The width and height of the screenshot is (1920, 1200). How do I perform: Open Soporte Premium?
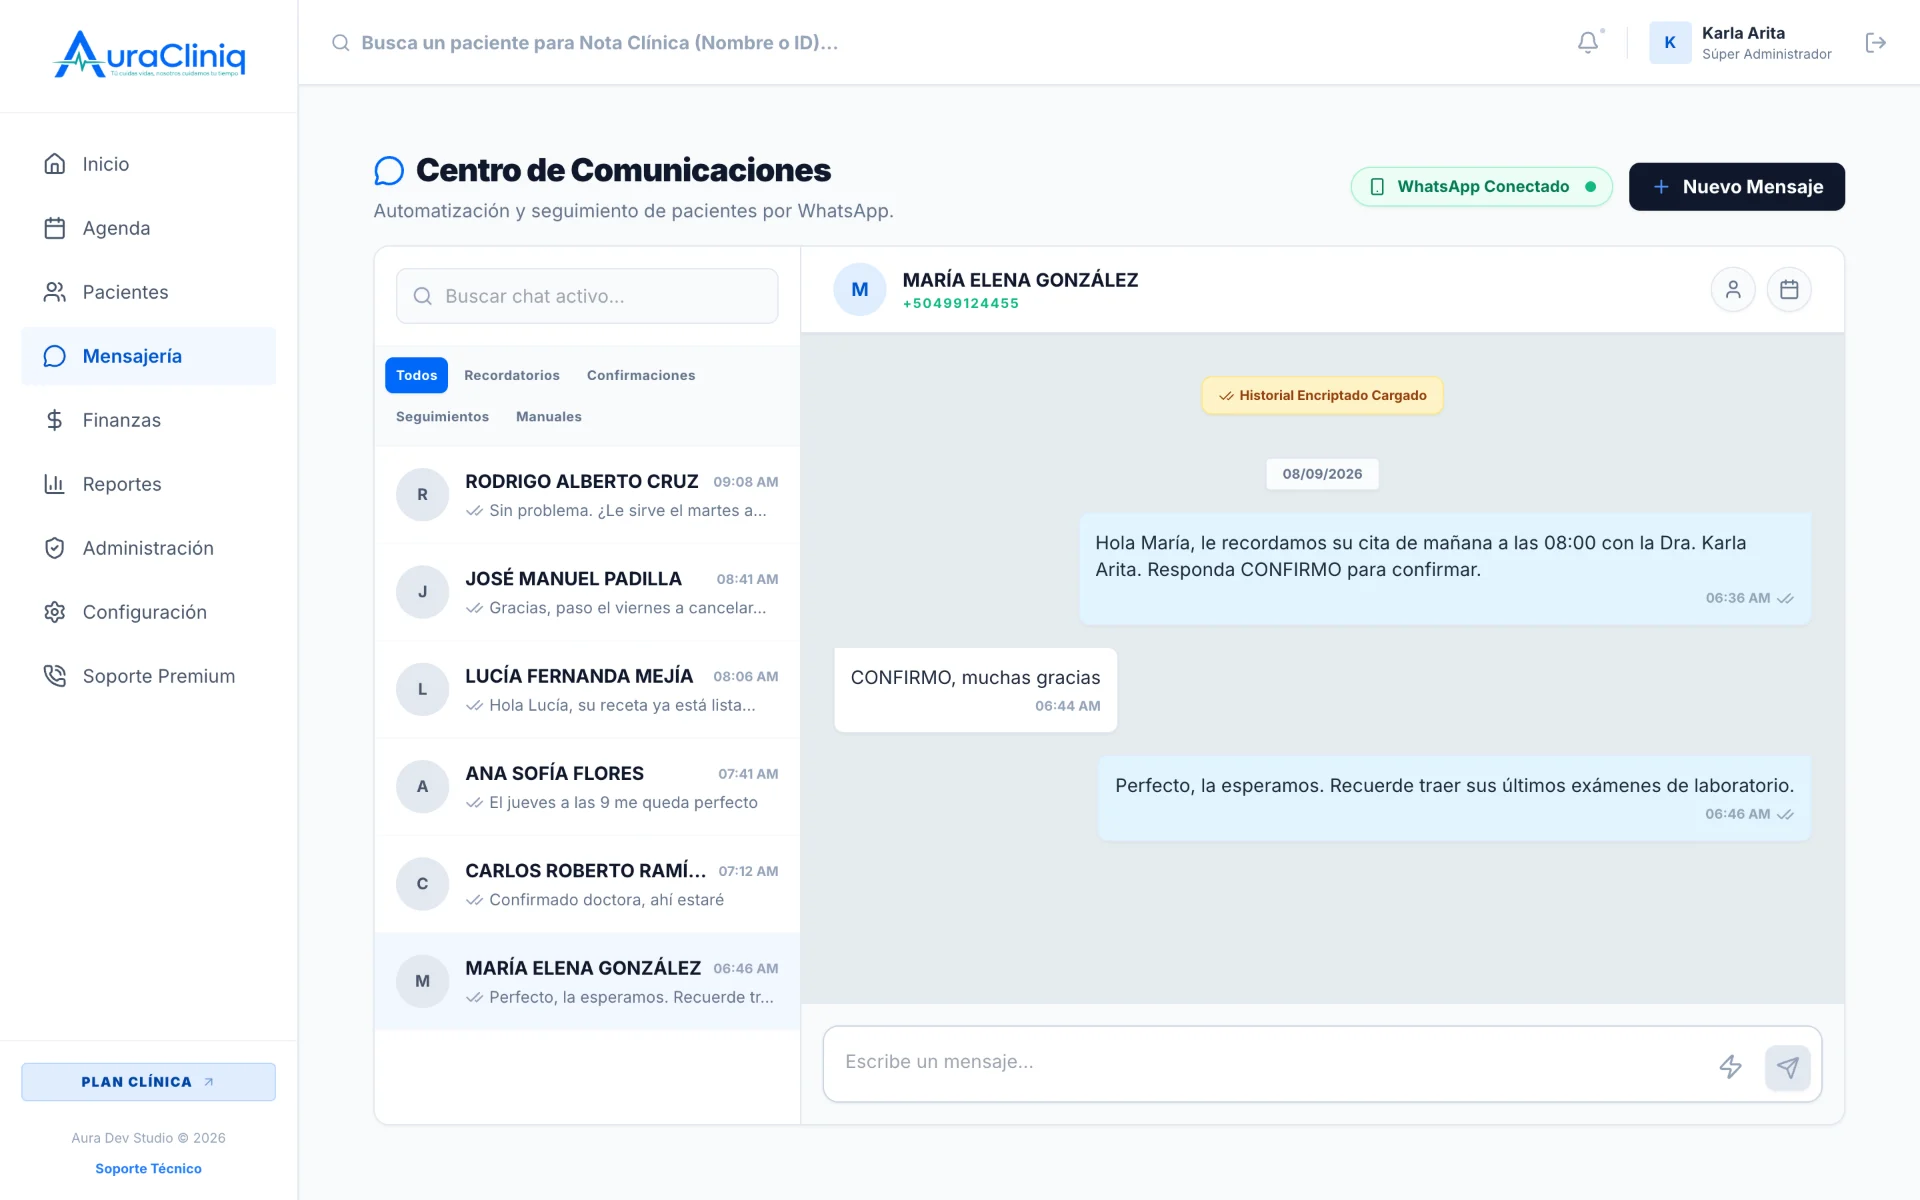(148, 676)
